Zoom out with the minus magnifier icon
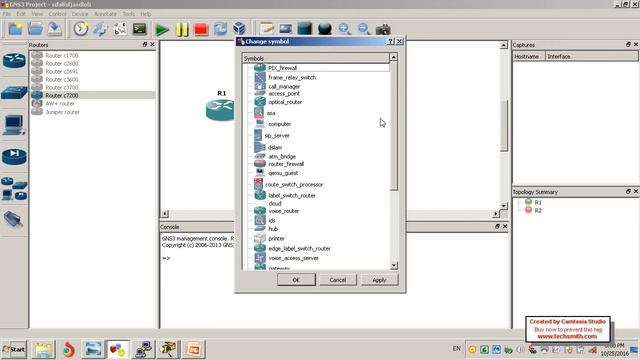 (364, 29)
